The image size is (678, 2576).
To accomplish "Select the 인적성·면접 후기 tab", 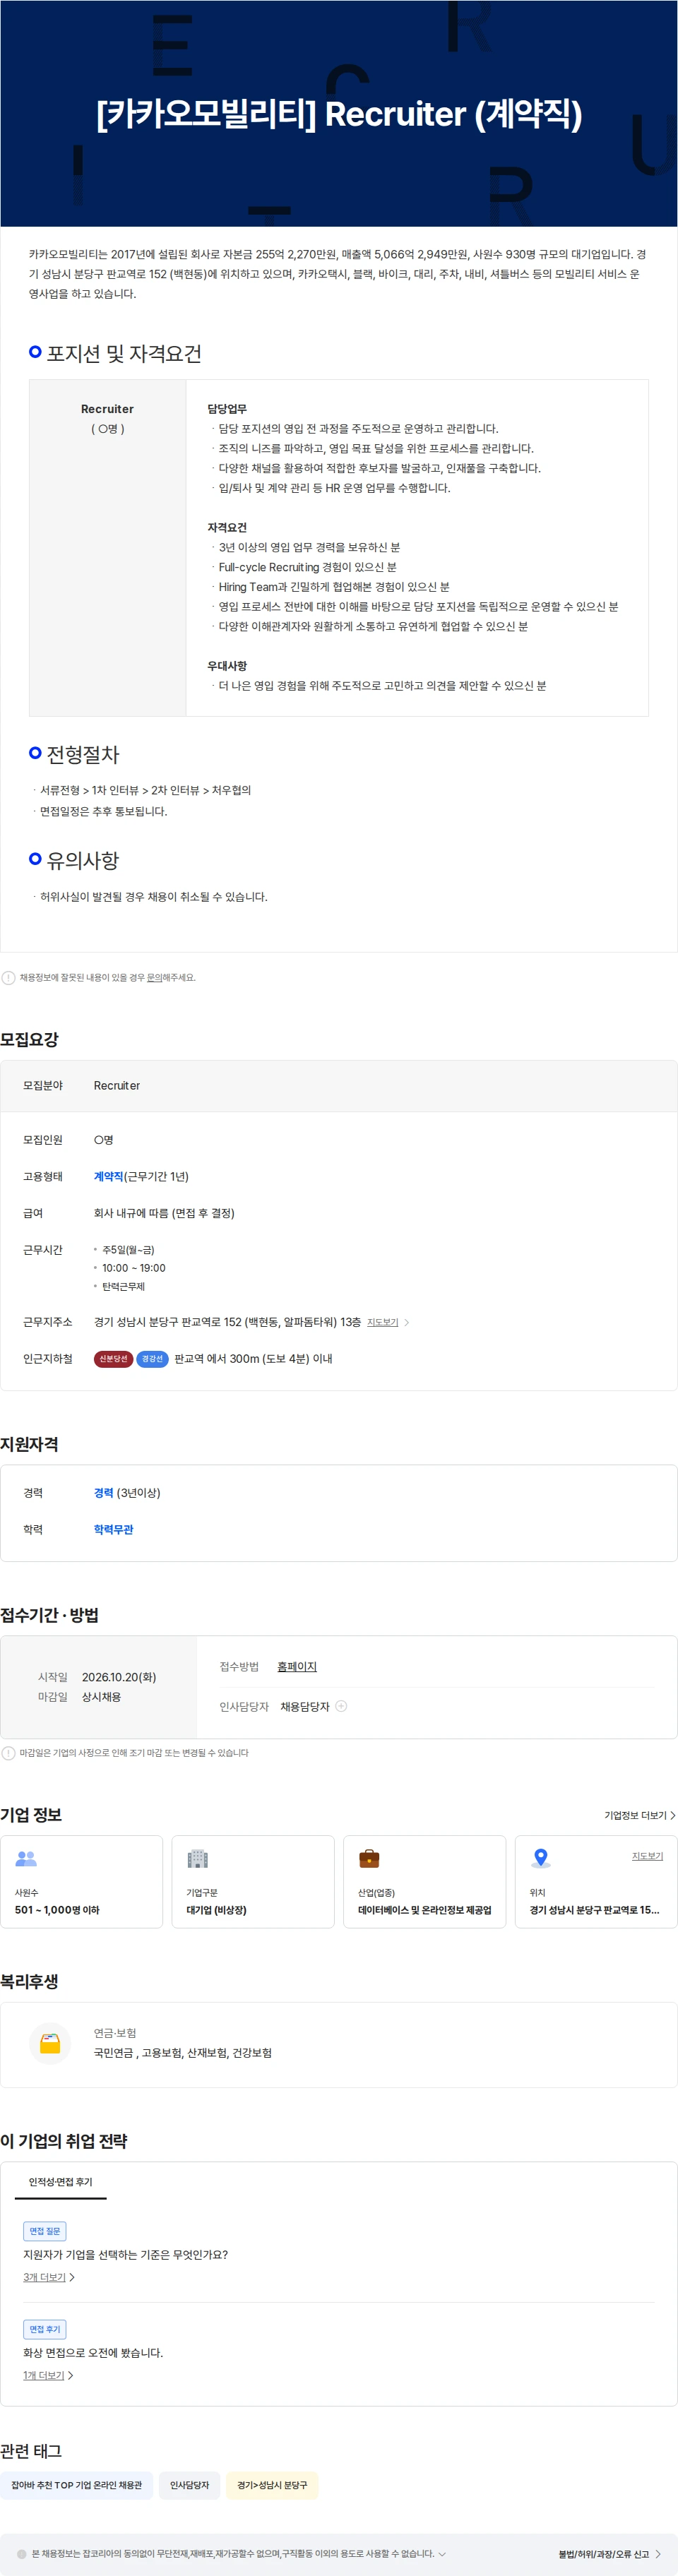I will coord(60,2181).
